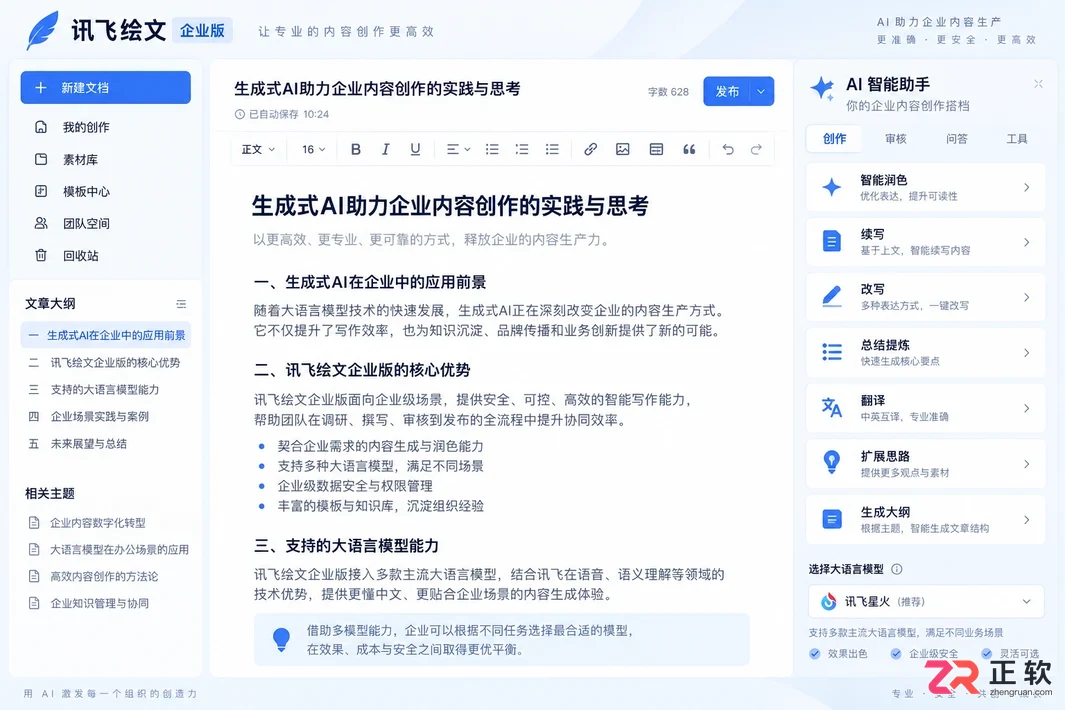Click the 新建文档 button

pos(105,88)
